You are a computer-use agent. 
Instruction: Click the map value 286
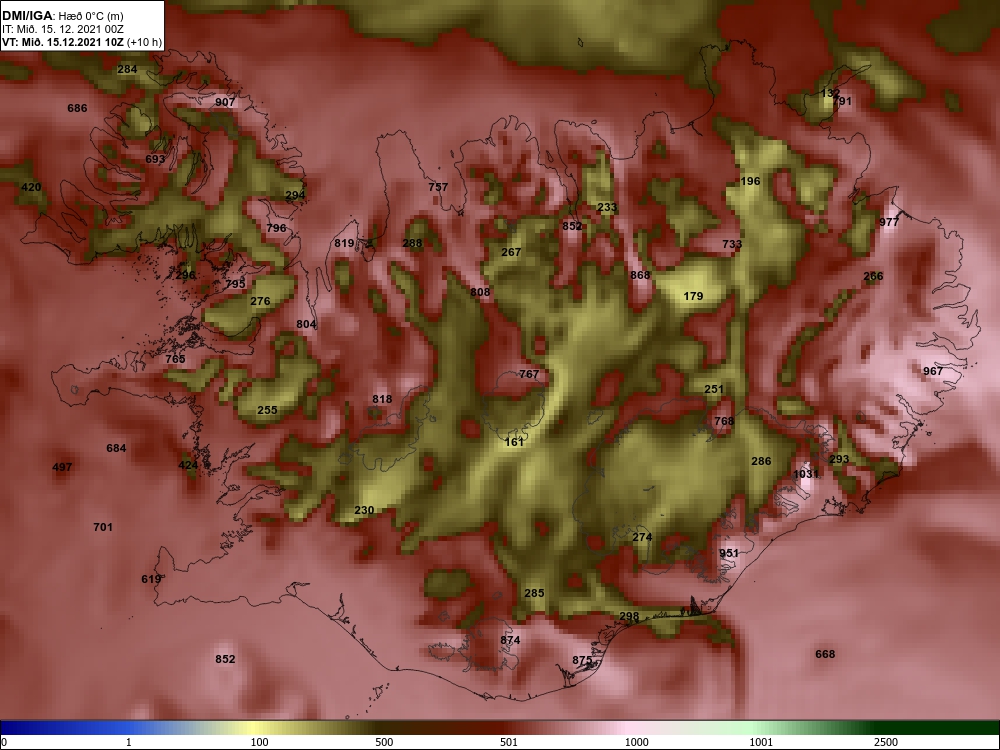click(761, 461)
